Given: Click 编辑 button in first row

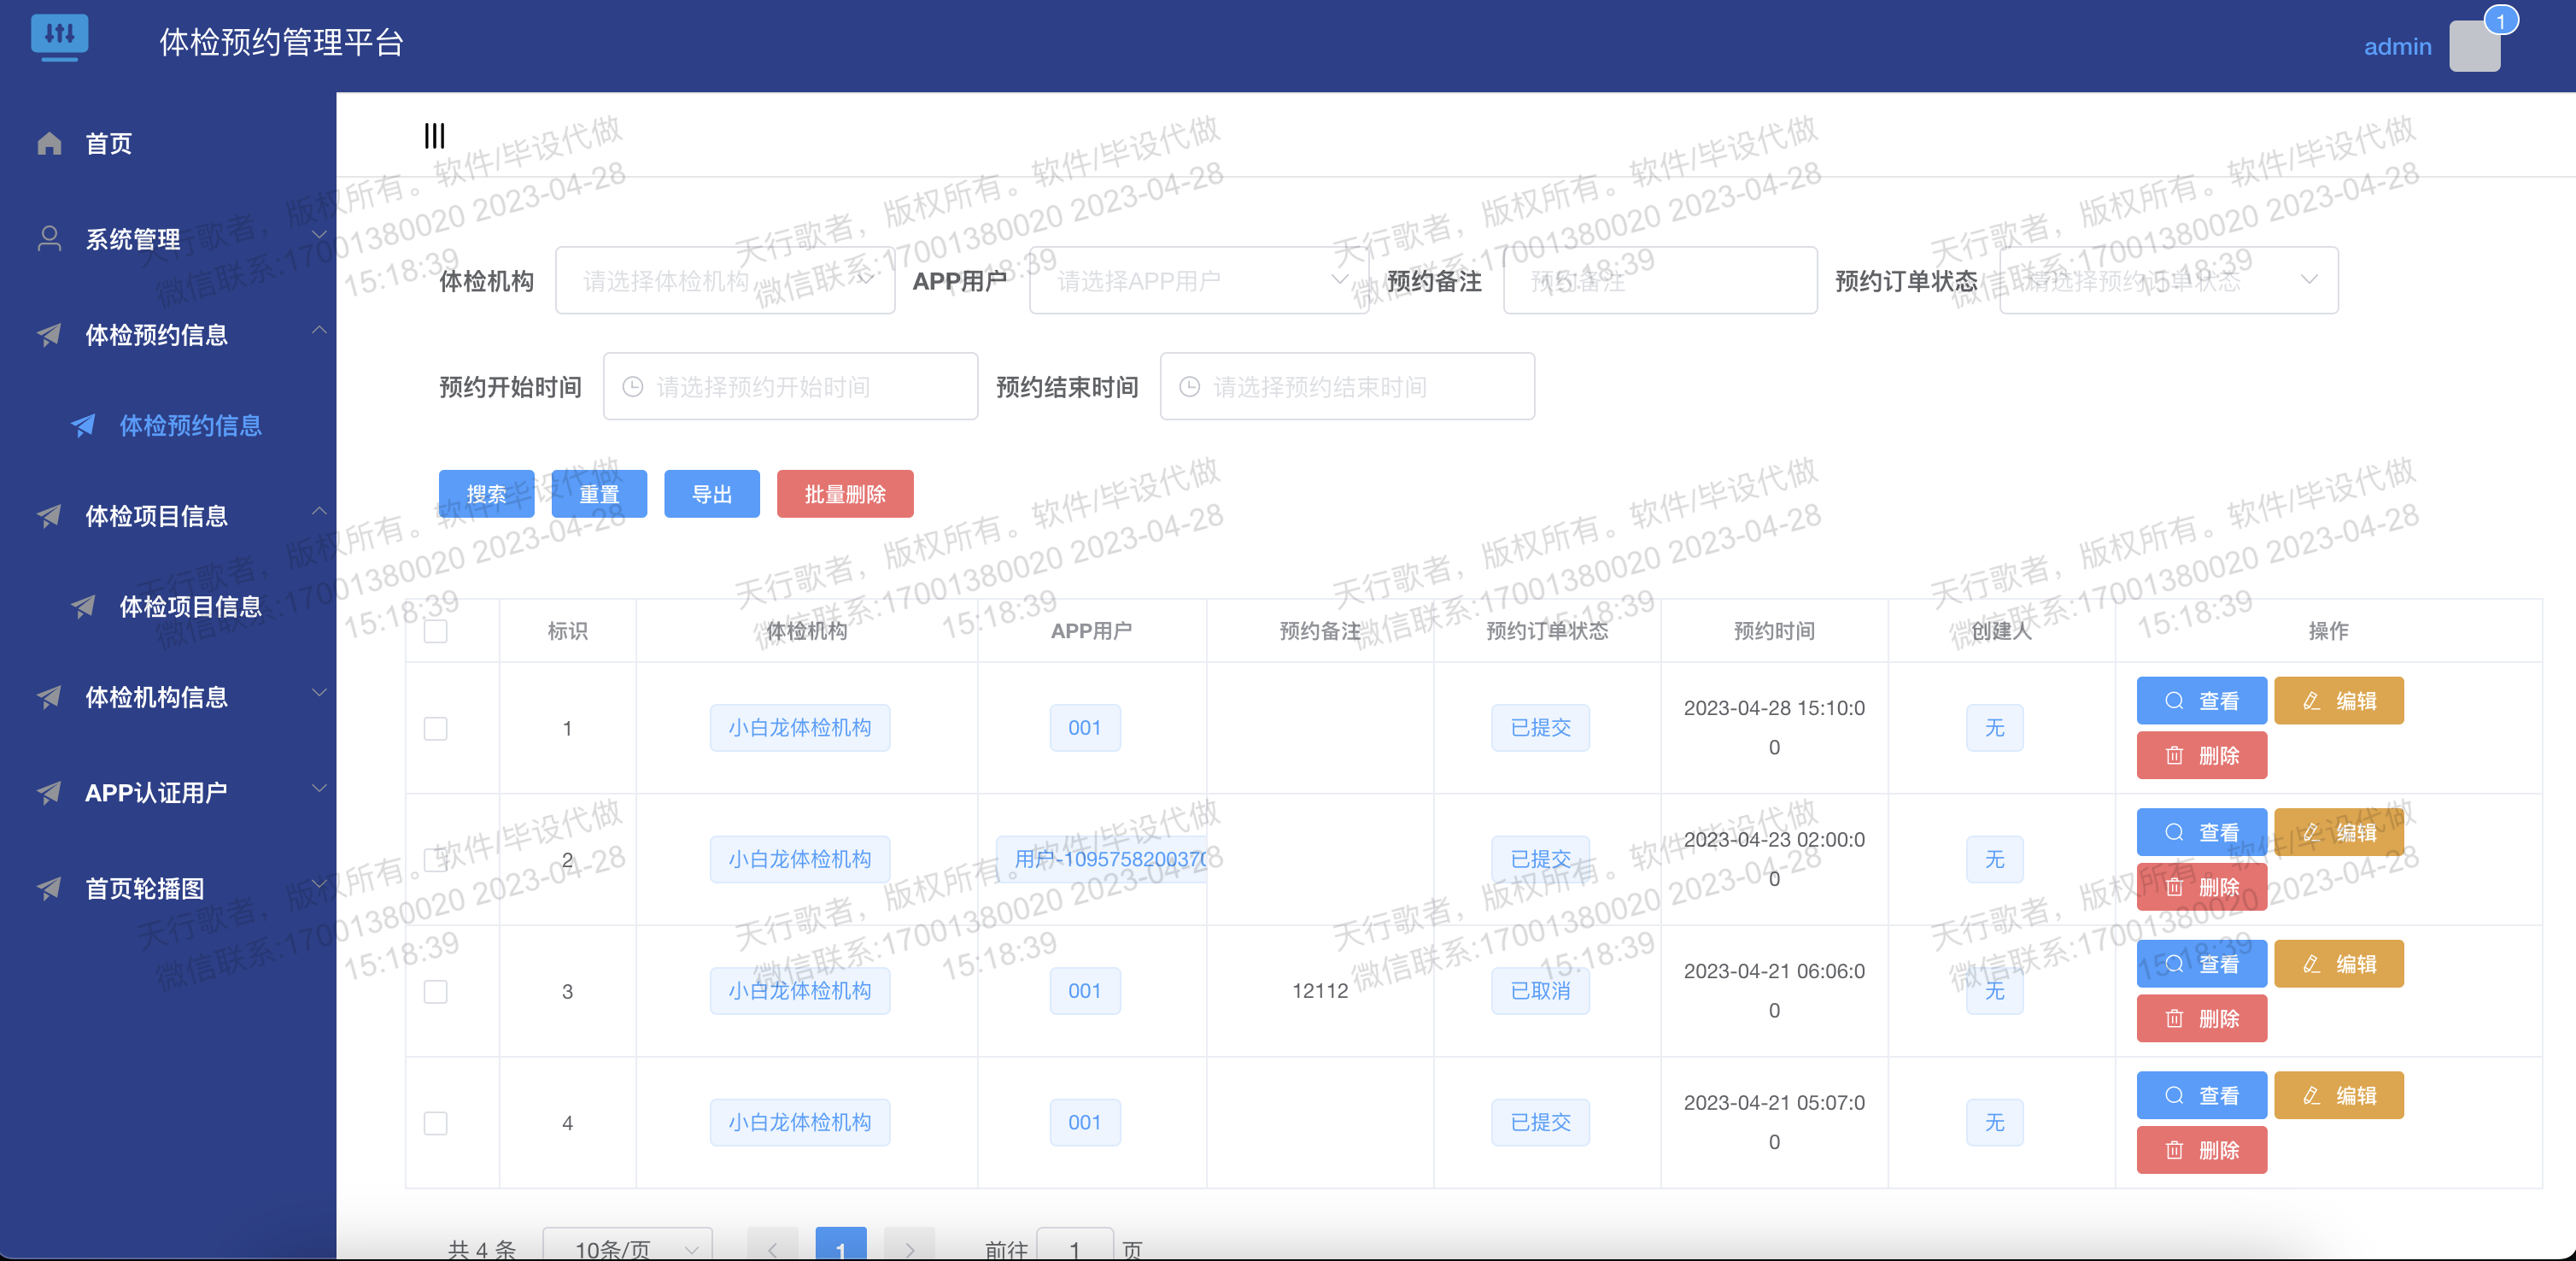Looking at the screenshot, I should 2338,701.
